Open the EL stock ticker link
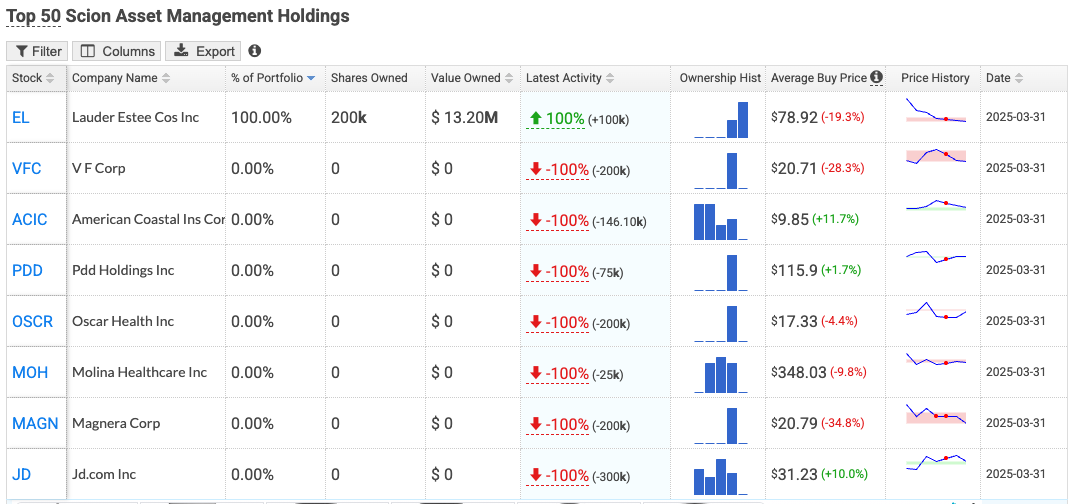 tap(21, 118)
